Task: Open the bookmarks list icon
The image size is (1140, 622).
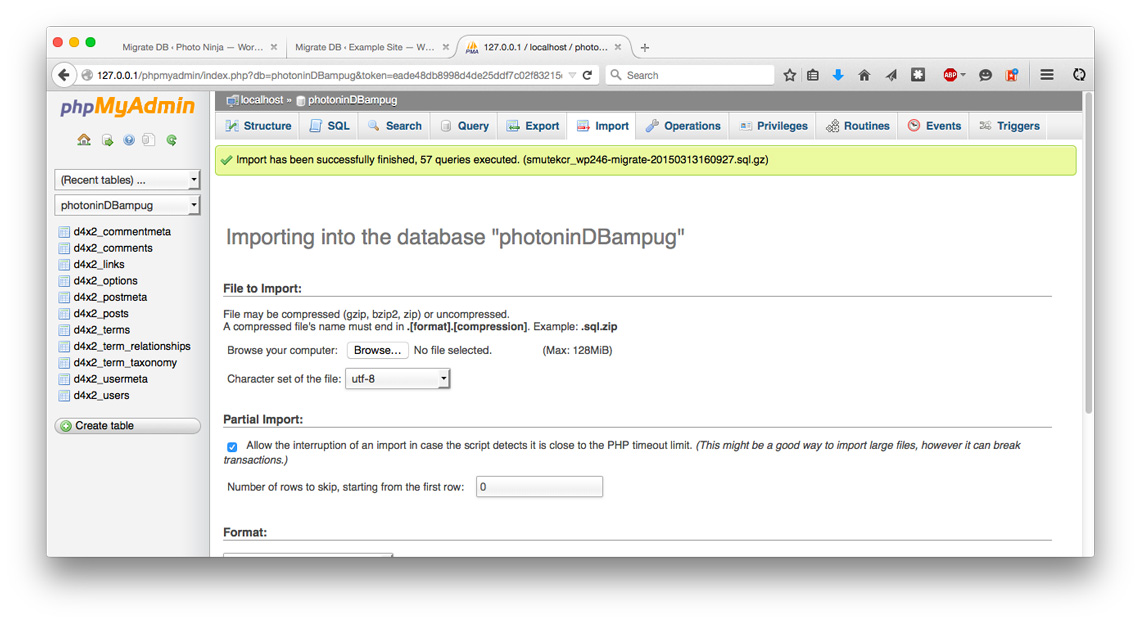Action: (x=813, y=75)
